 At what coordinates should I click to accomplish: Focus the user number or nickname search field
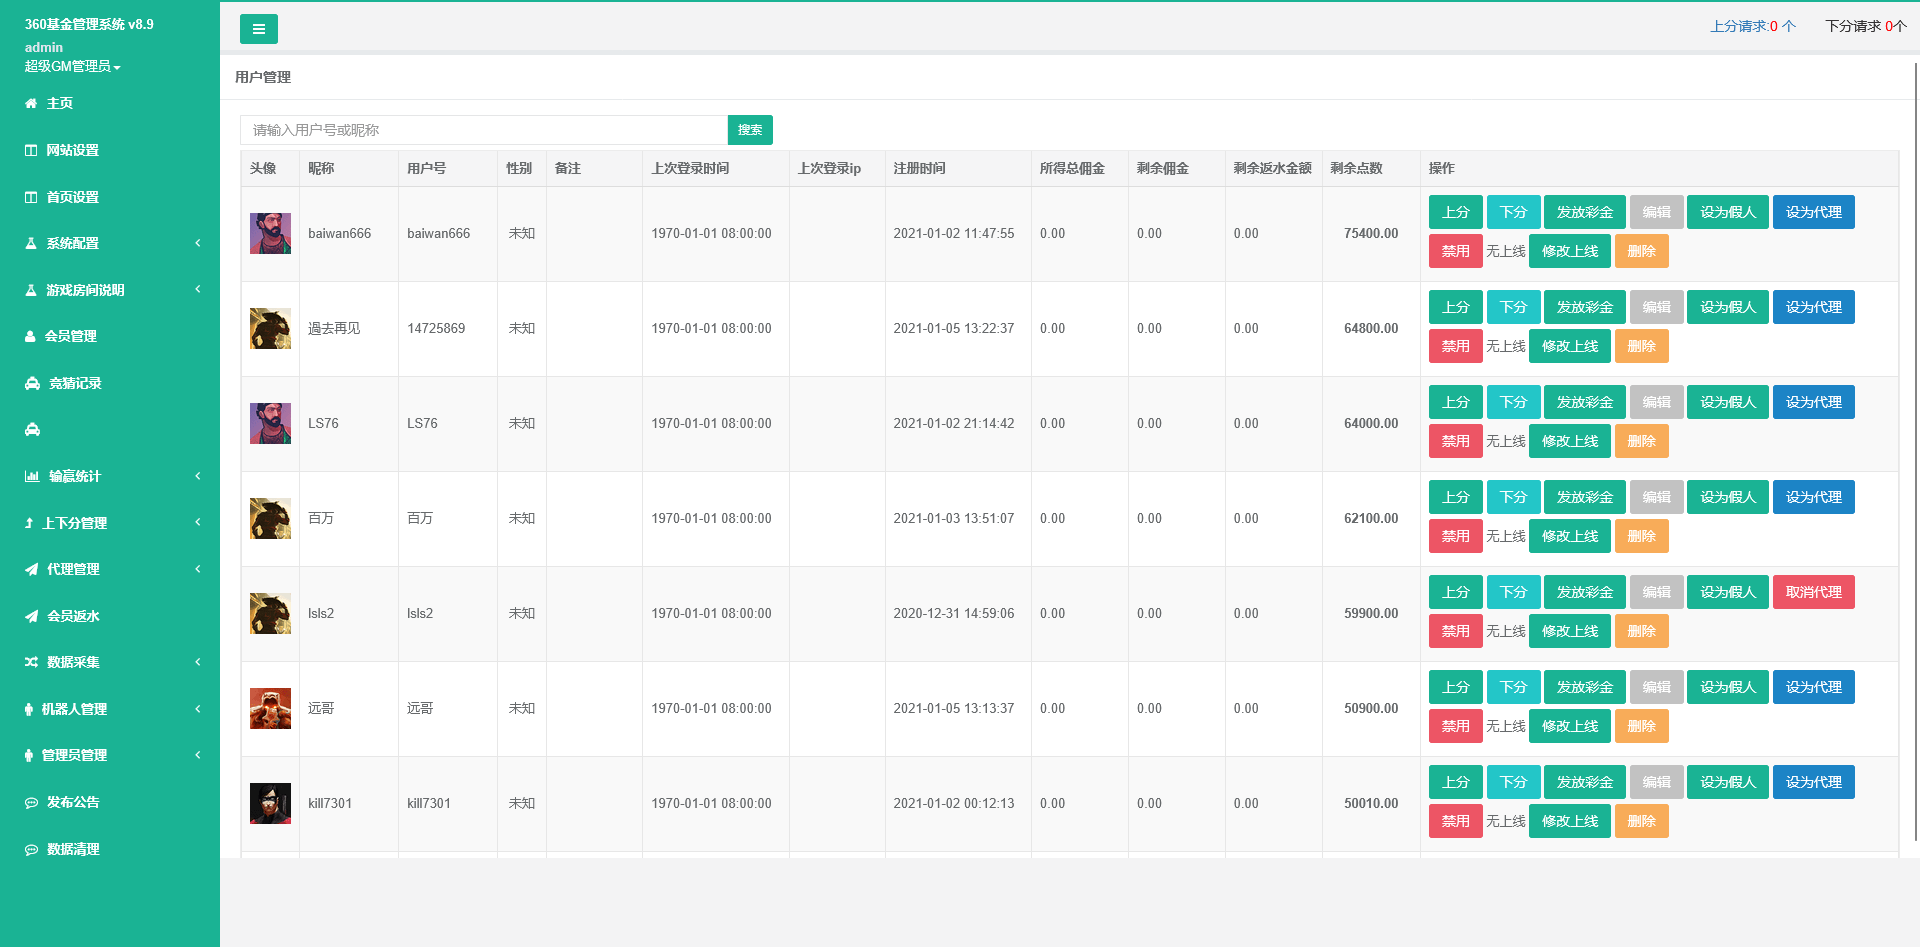484,130
